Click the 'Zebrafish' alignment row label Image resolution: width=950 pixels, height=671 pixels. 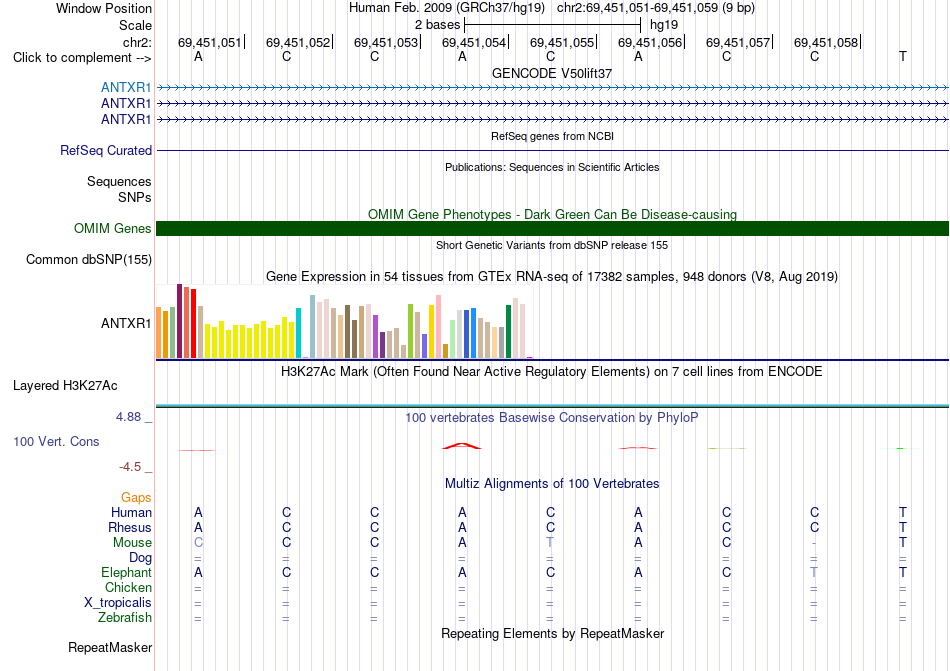tap(125, 618)
